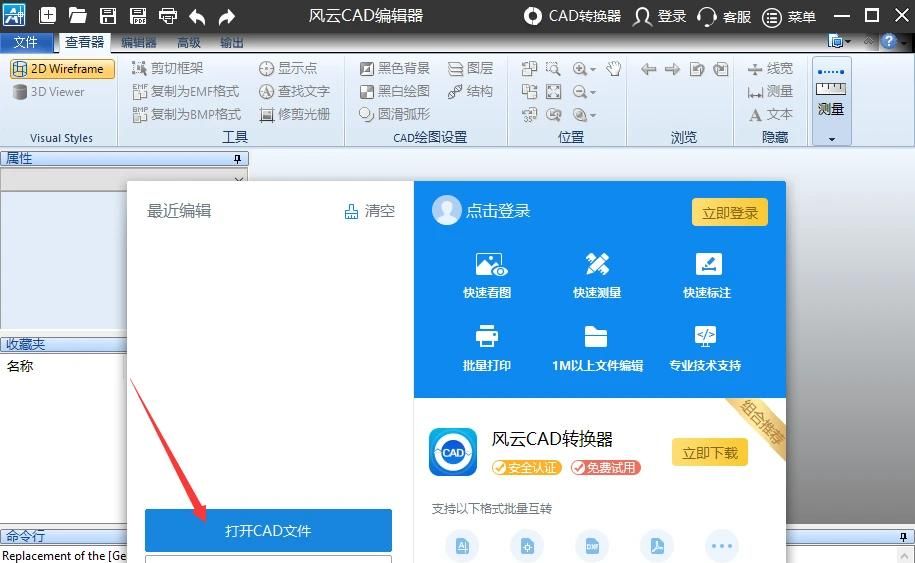Image resolution: width=915 pixels, height=563 pixels.
Task: Print using the printer icon in title bar
Action: [x=168, y=16]
